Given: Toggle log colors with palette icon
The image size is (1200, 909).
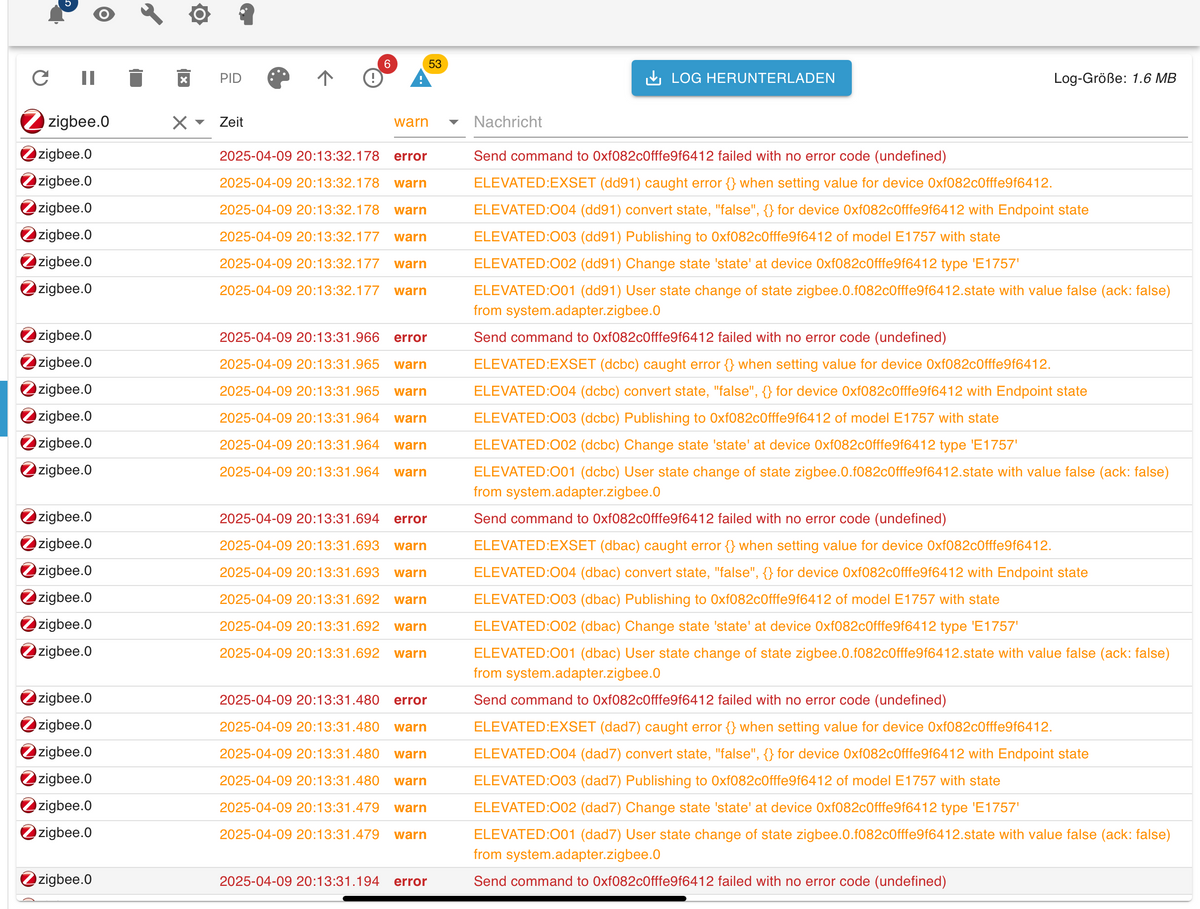Looking at the screenshot, I should [x=278, y=78].
